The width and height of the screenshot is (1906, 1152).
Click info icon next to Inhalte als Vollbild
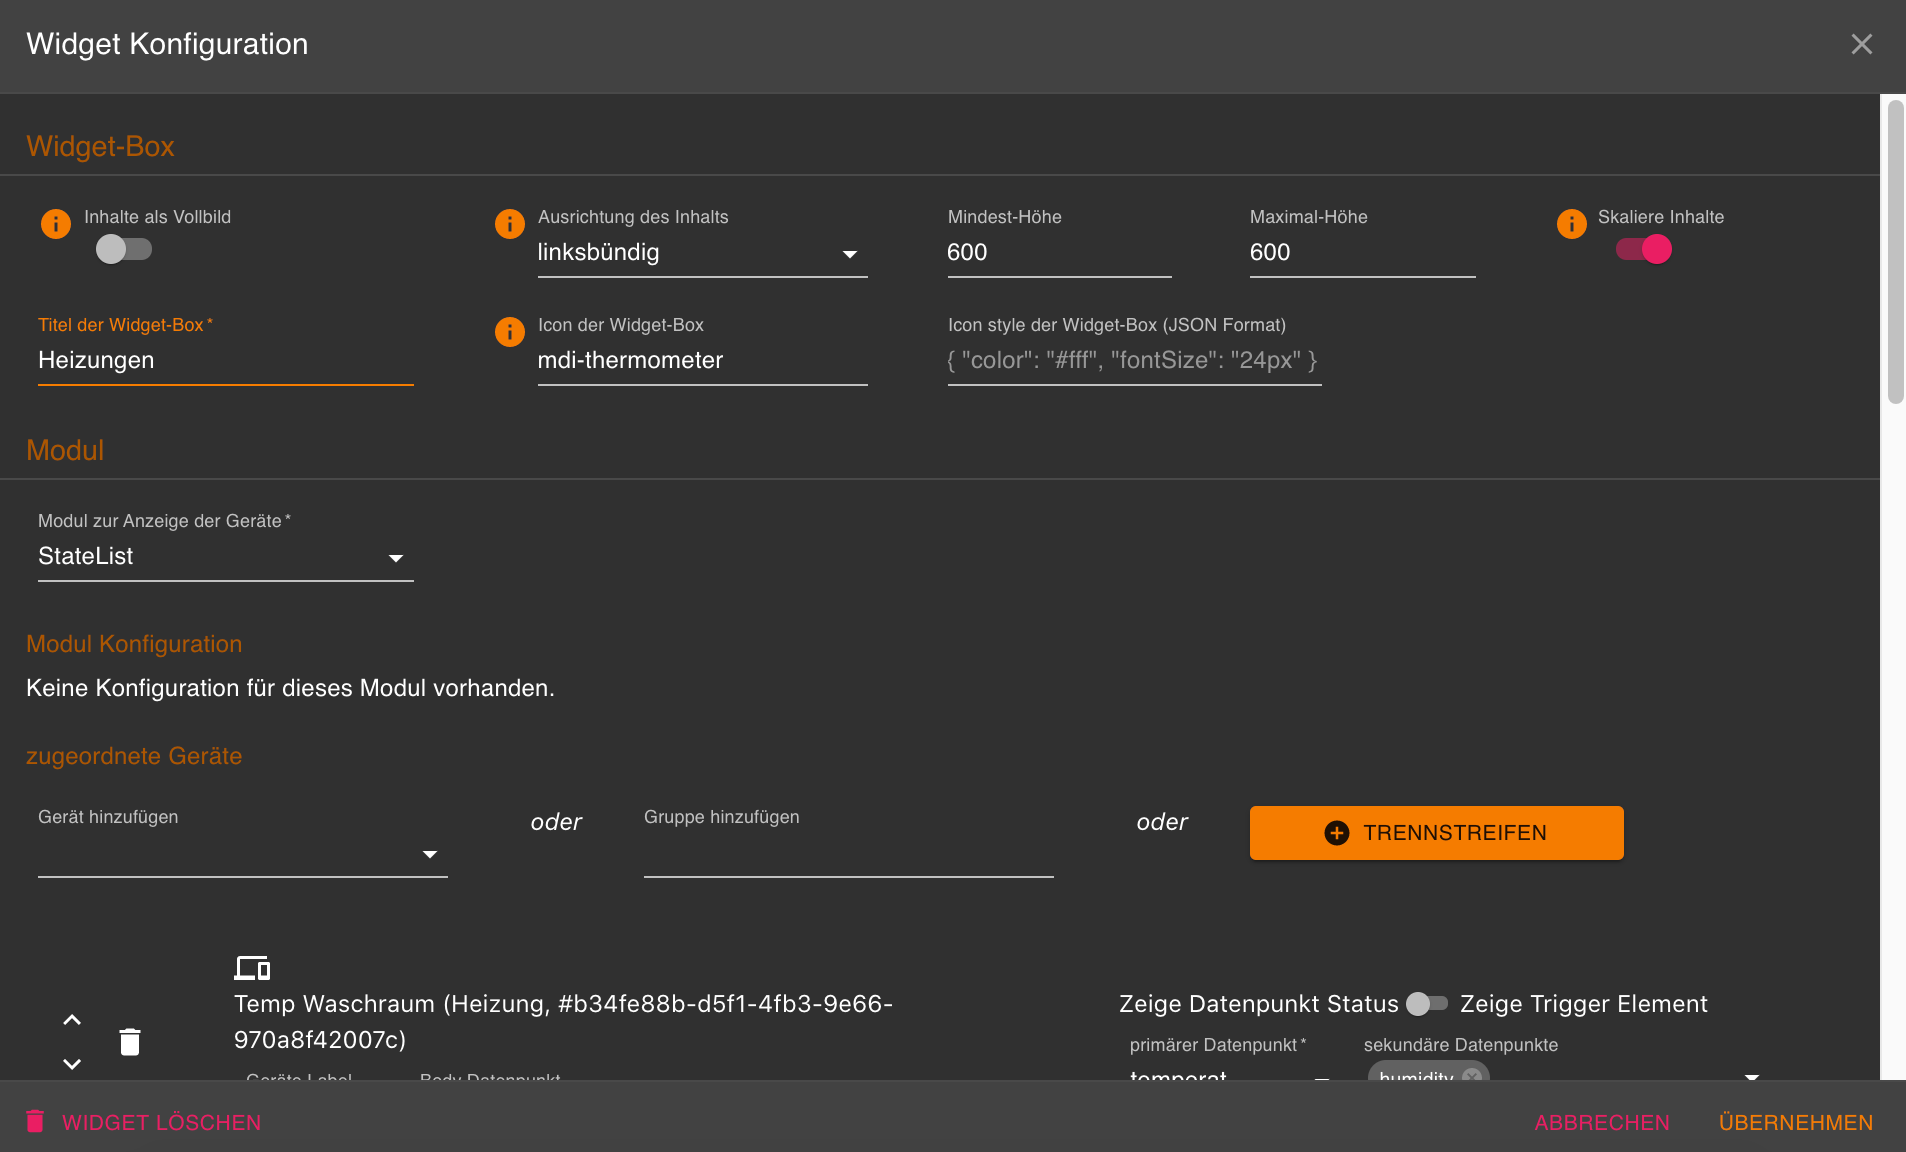tap(56, 224)
